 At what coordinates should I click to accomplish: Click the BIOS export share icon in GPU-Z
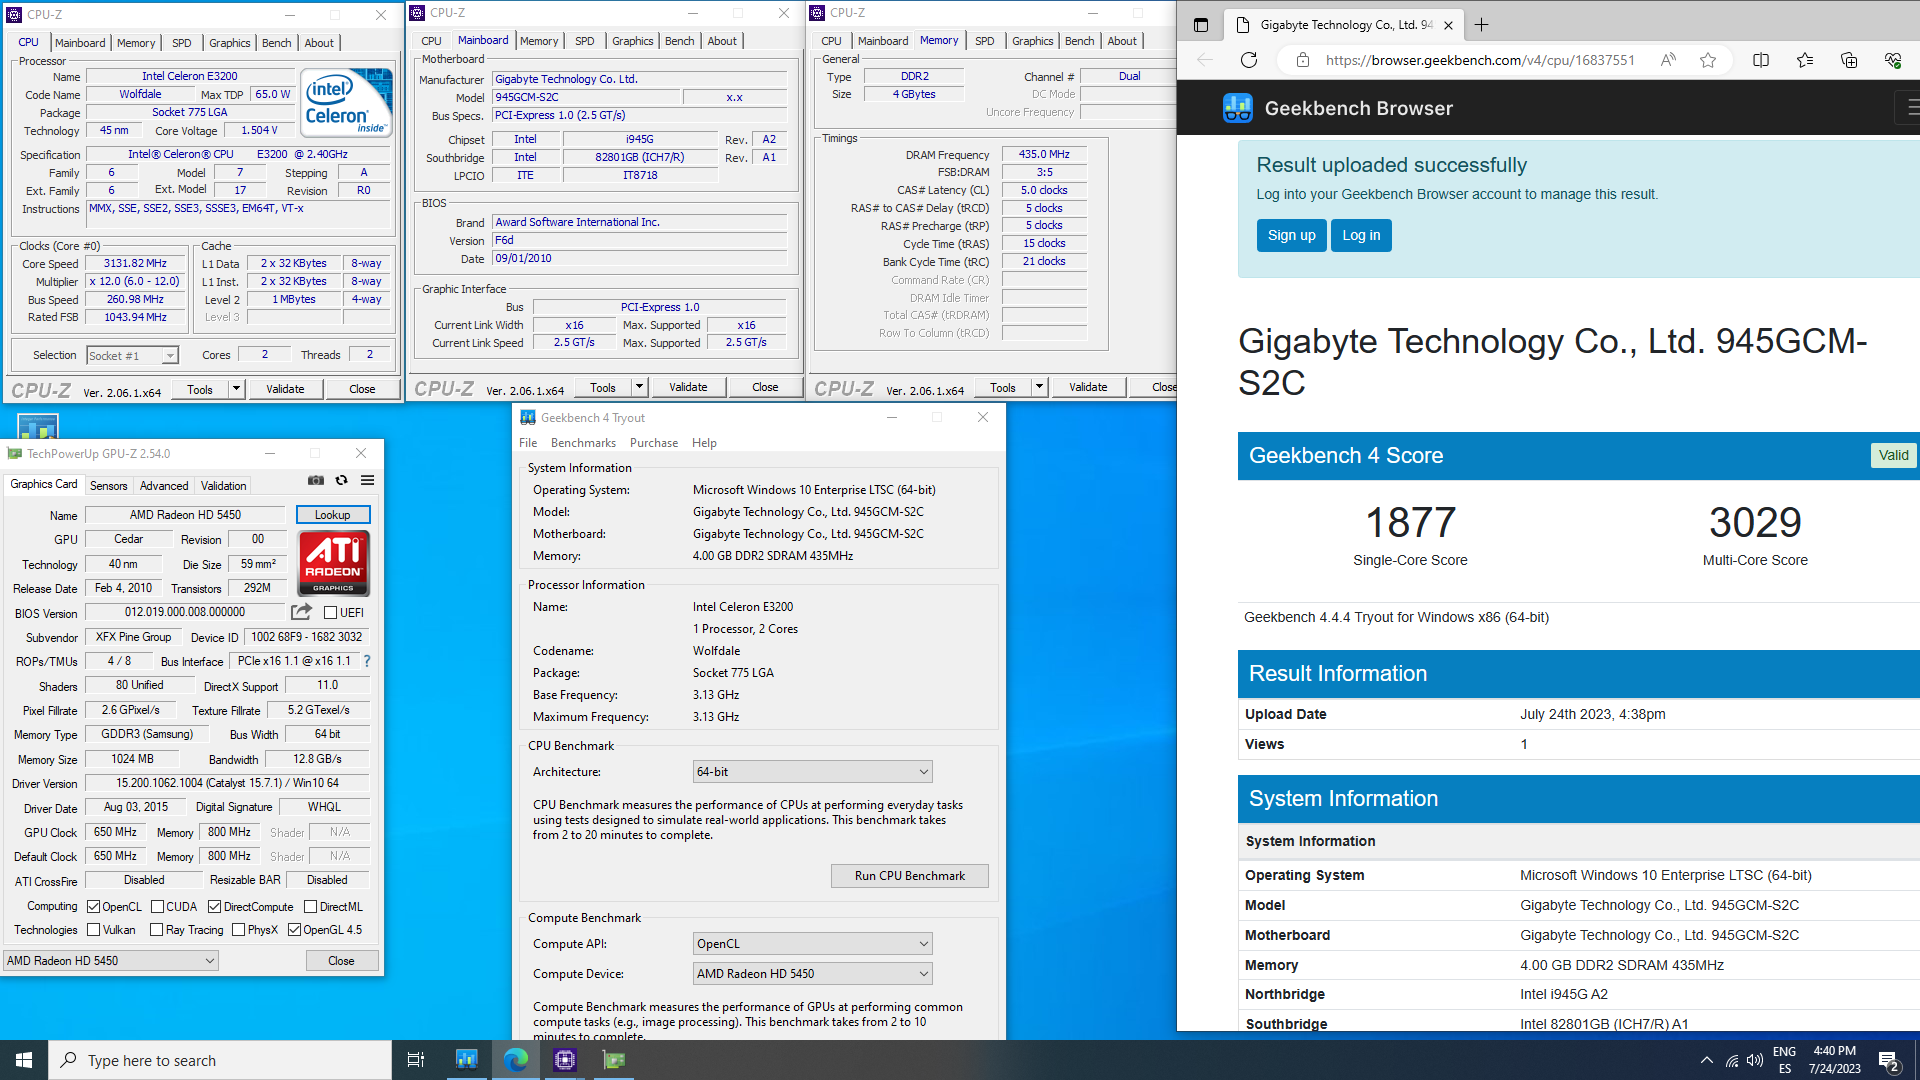[301, 612]
